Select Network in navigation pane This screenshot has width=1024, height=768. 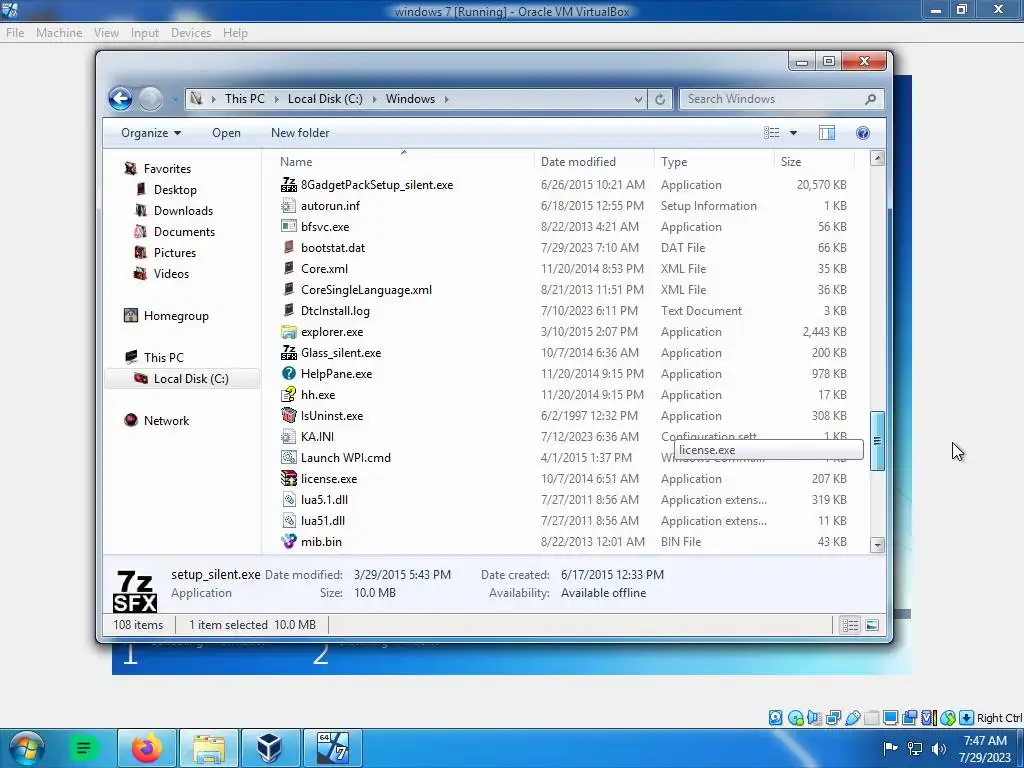point(166,421)
